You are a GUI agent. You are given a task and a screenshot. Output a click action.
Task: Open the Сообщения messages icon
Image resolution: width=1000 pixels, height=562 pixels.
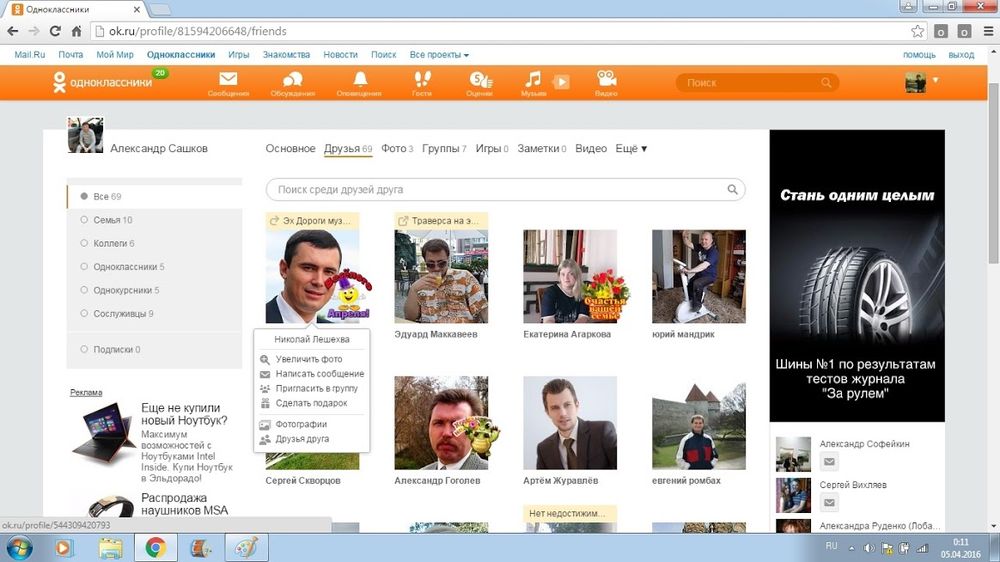(x=228, y=81)
